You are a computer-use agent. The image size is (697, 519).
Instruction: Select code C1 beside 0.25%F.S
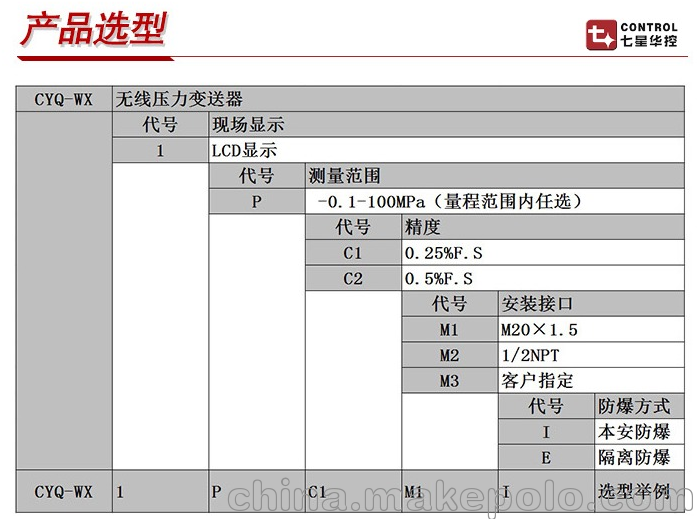pos(353,253)
